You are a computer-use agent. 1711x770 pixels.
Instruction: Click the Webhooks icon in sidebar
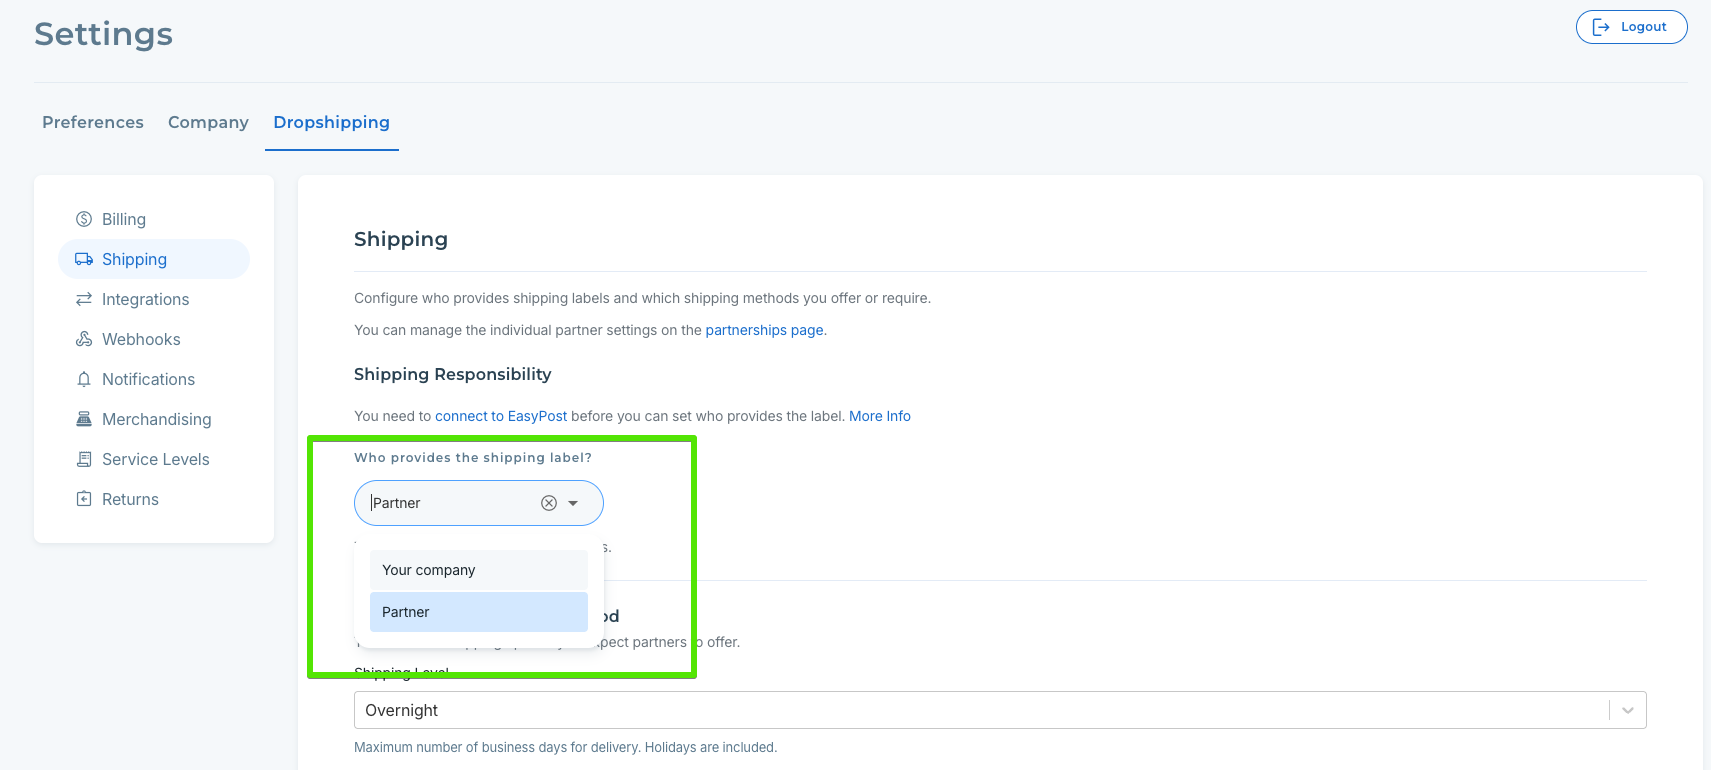[84, 339]
